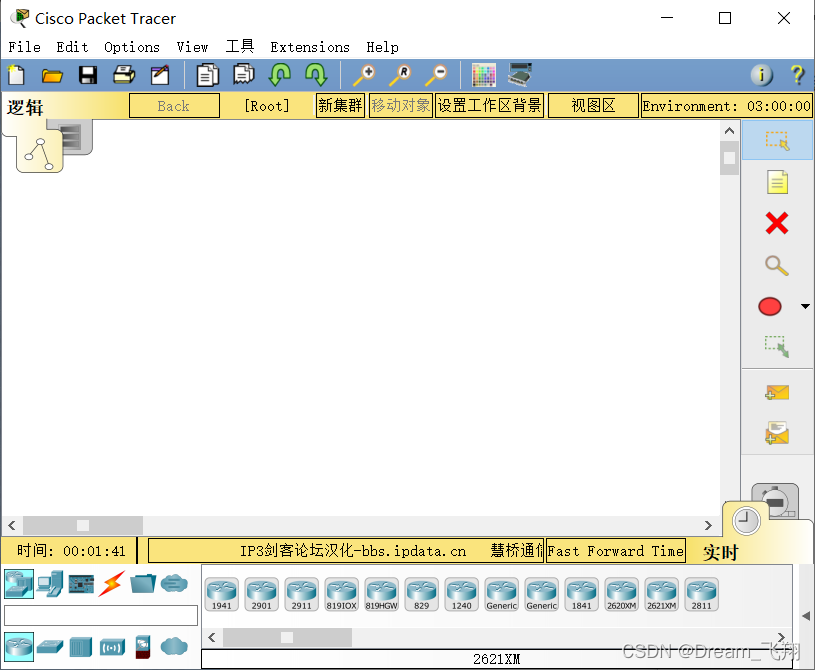Click the Environment 03:00:00 button
Image resolution: width=815 pixels, height=670 pixels.
(x=727, y=106)
